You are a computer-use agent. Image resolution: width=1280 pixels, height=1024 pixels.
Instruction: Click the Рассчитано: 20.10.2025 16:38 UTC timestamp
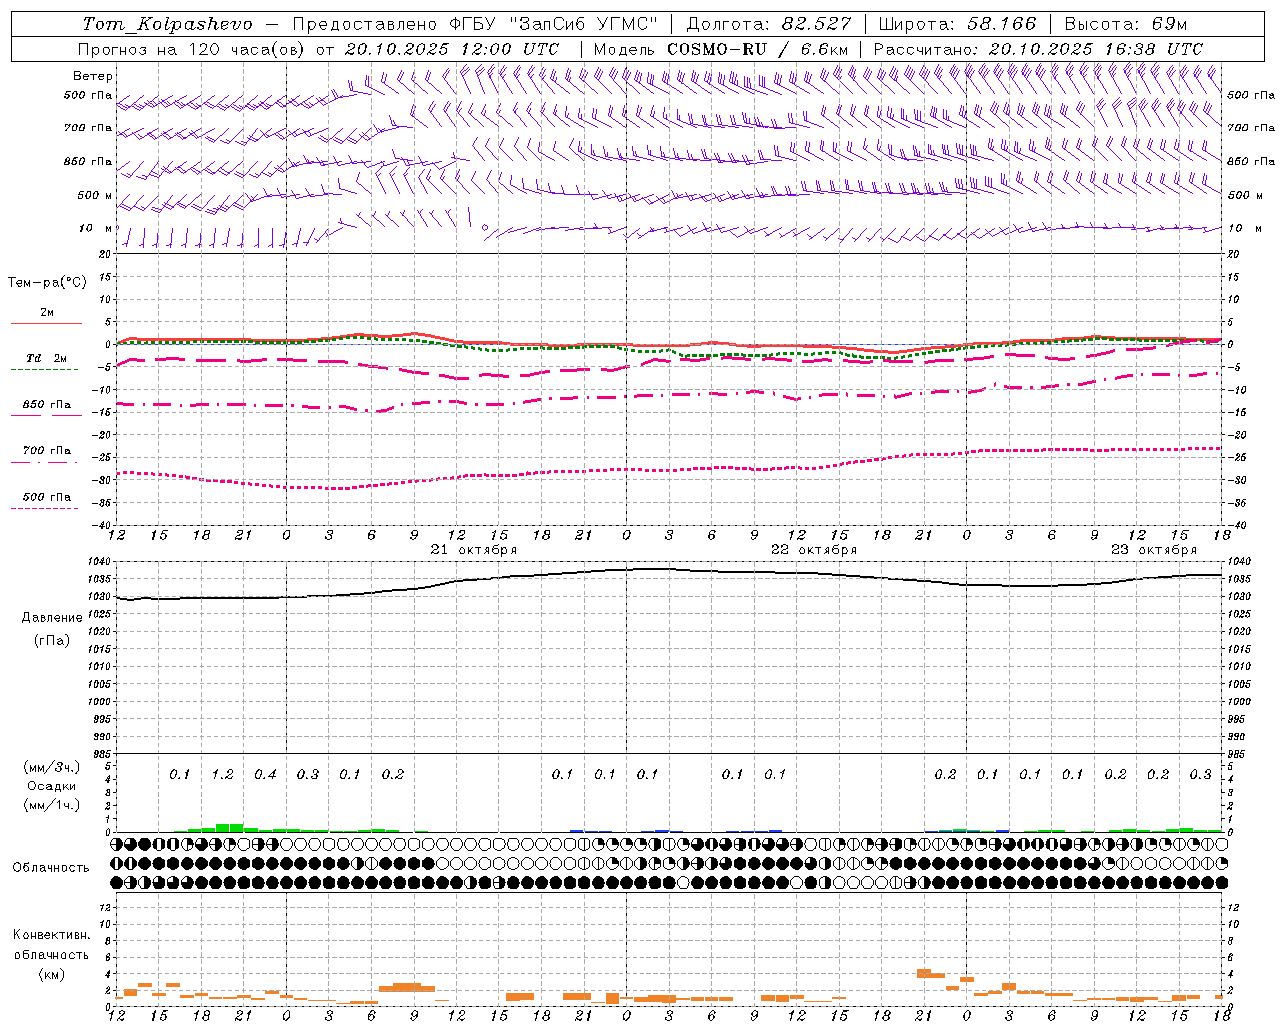point(1038,49)
